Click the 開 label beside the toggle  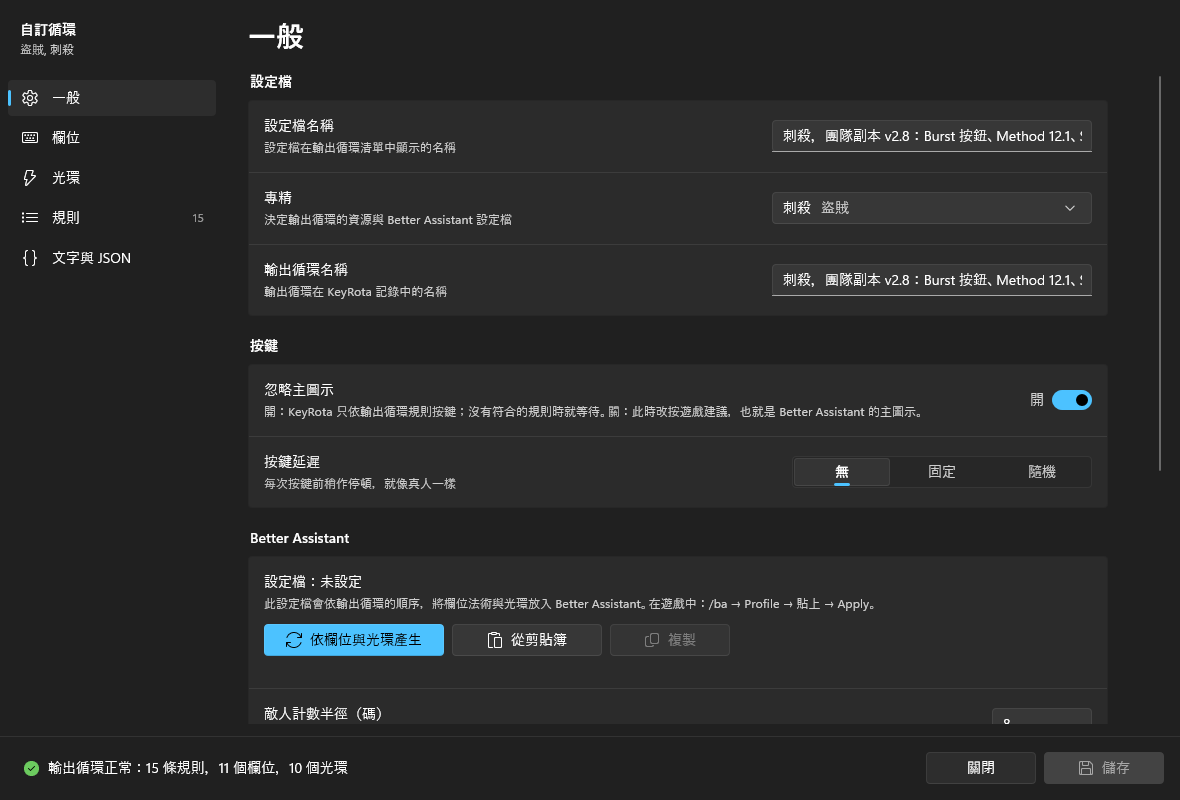tap(1036, 400)
